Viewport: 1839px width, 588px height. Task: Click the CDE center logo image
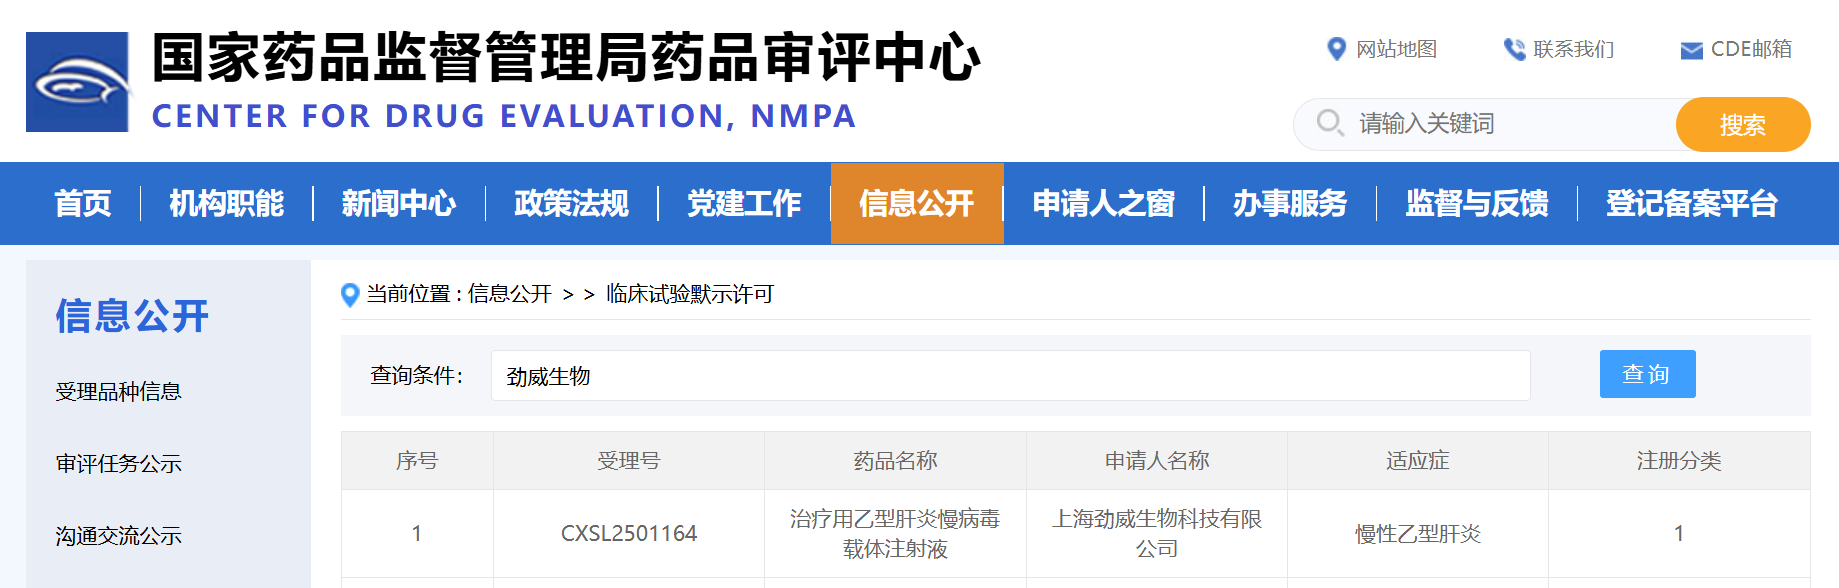tap(77, 82)
